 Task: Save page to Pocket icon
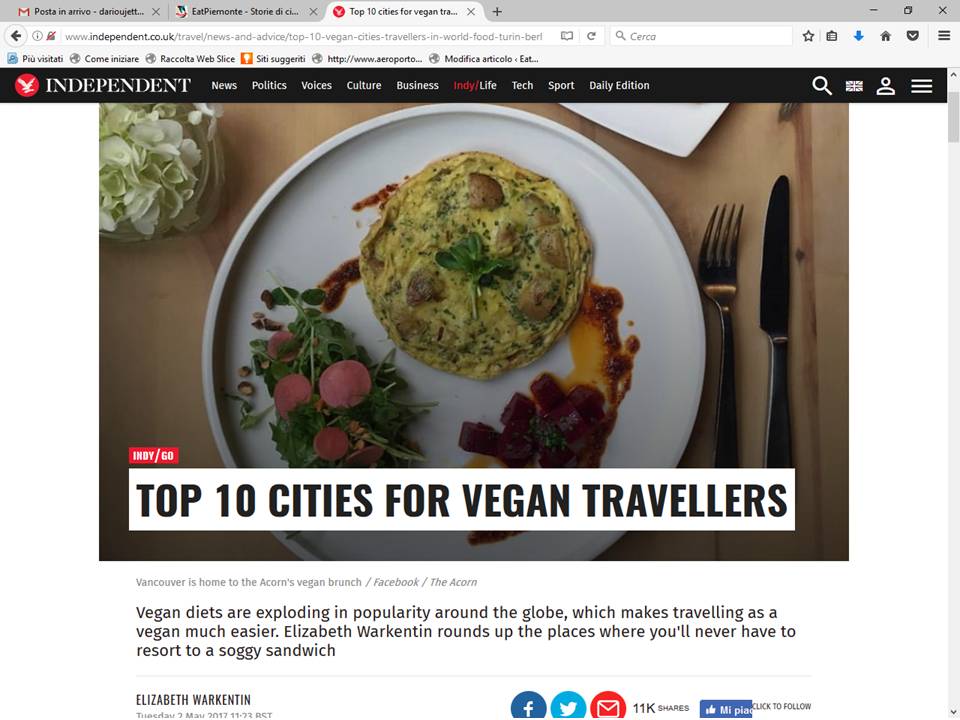912,36
